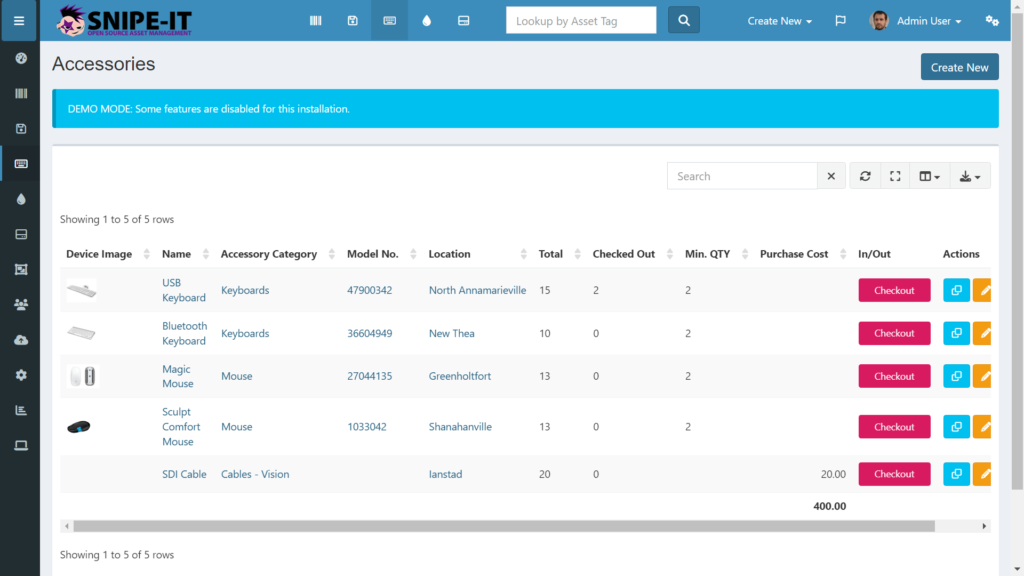Open the Assets barcode icon in top navigation

click(315, 20)
